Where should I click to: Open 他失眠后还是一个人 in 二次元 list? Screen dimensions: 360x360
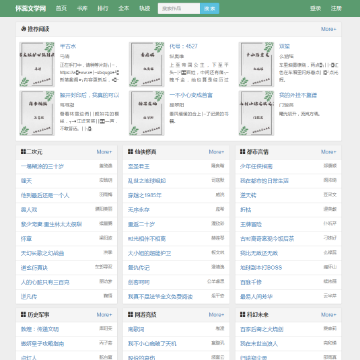[x=45, y=195]
